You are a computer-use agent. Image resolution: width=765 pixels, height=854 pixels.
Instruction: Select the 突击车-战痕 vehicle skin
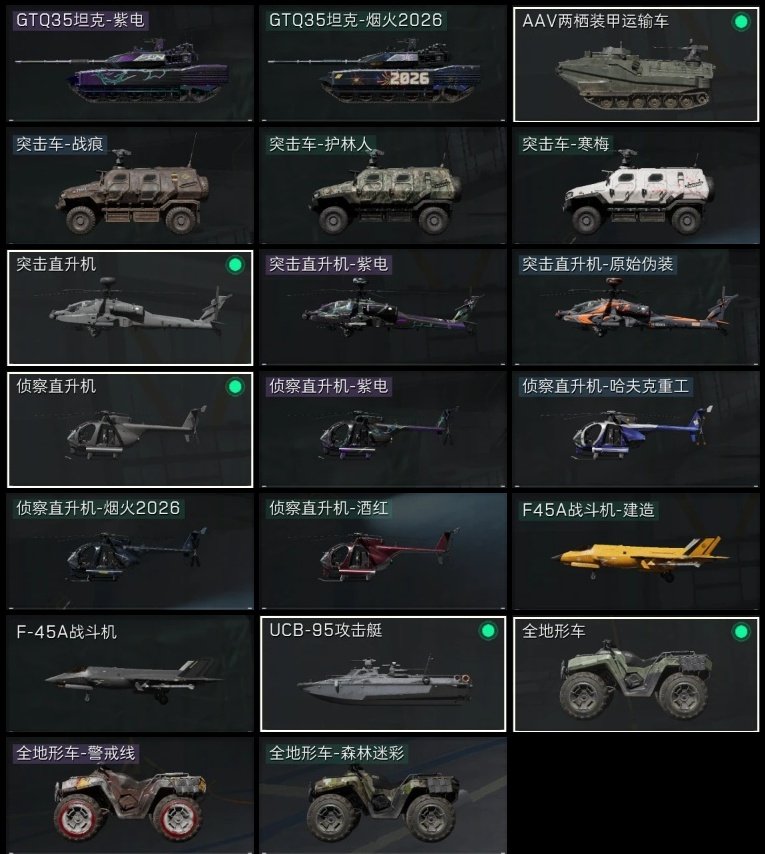coord(130,186)
